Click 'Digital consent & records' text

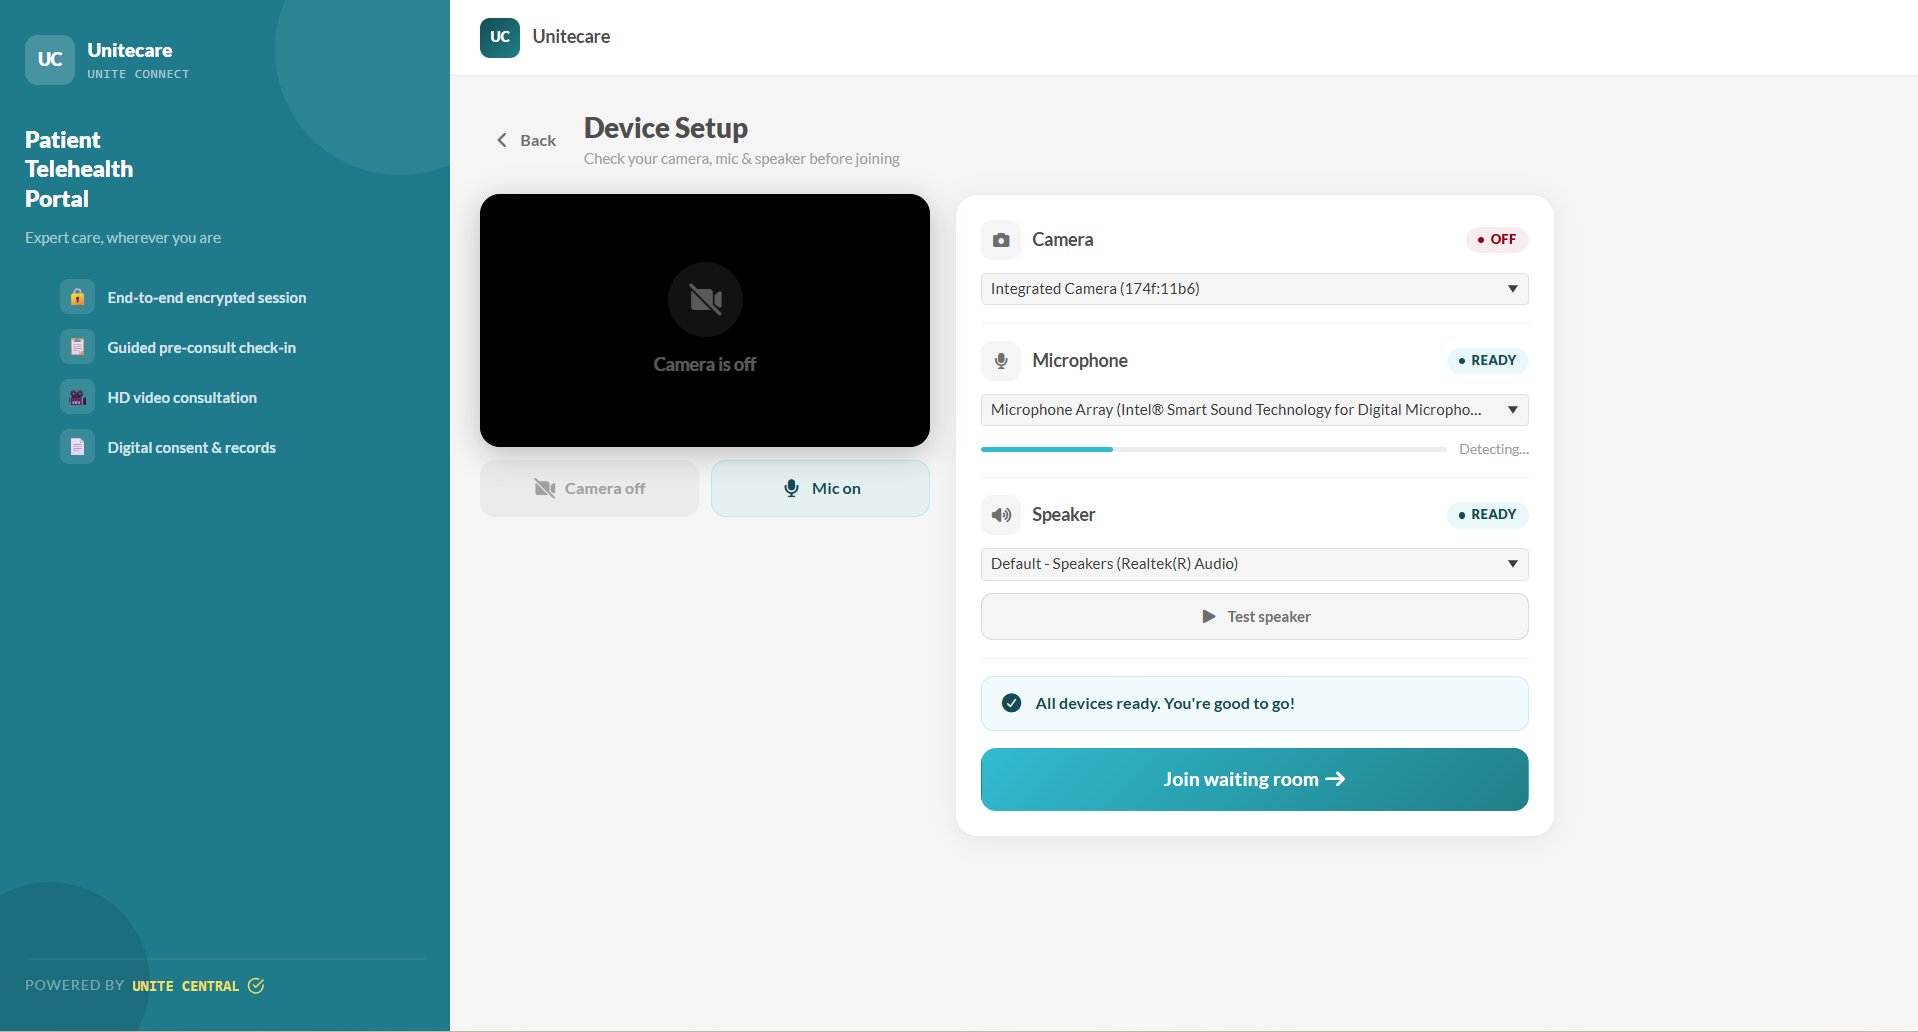click(192, 447)
